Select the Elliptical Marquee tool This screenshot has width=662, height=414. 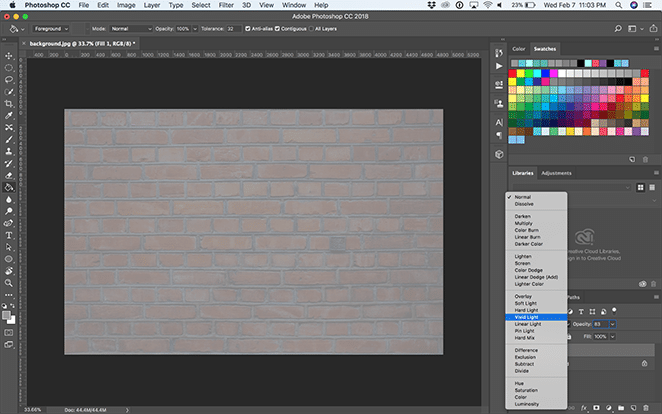[9, 67]
